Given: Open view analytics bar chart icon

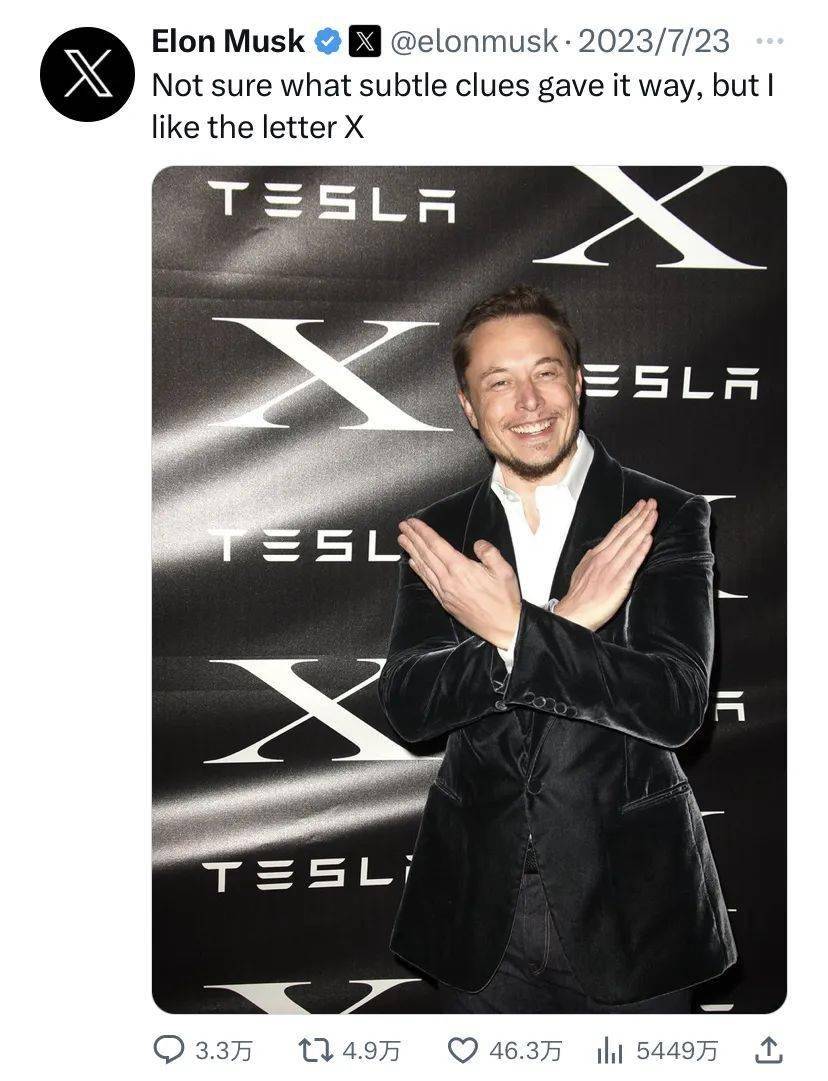Looking at the screenshot, I should [609, 1050].
